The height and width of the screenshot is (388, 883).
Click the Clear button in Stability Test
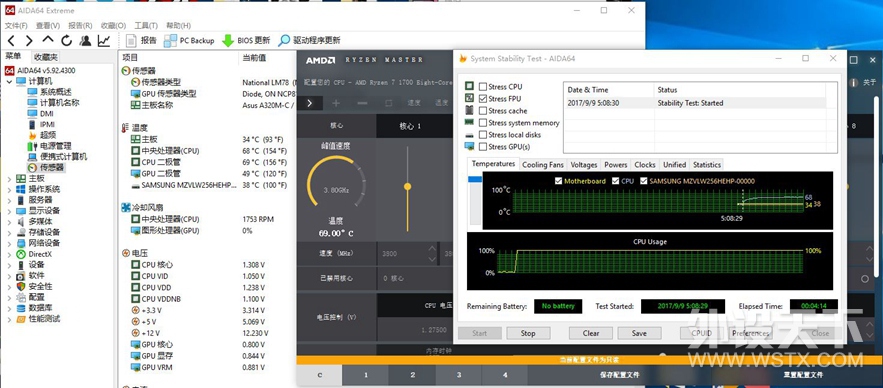point(591,333)
